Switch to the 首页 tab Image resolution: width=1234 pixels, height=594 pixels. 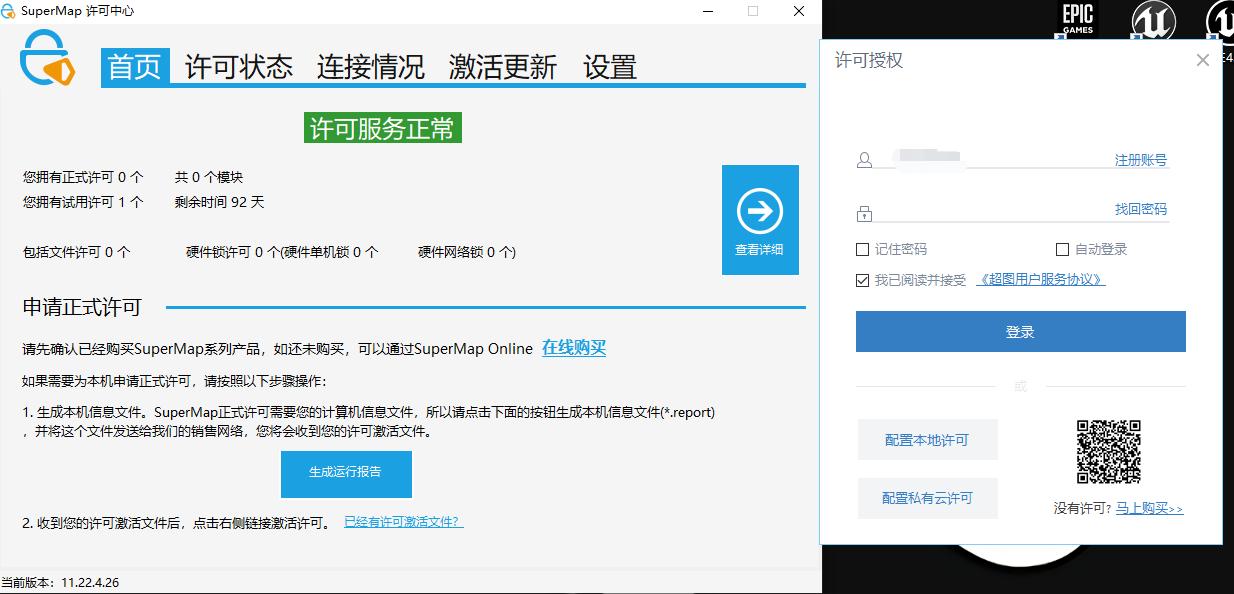click(x=135, y=67)
